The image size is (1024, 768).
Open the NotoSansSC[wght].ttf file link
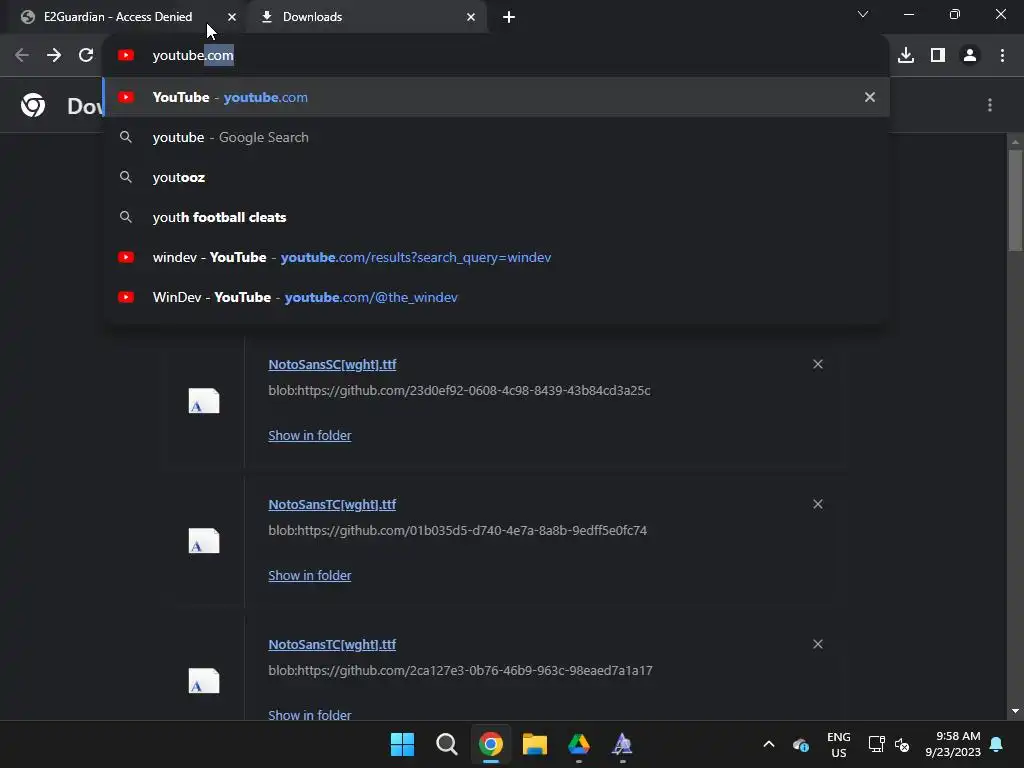332,364
